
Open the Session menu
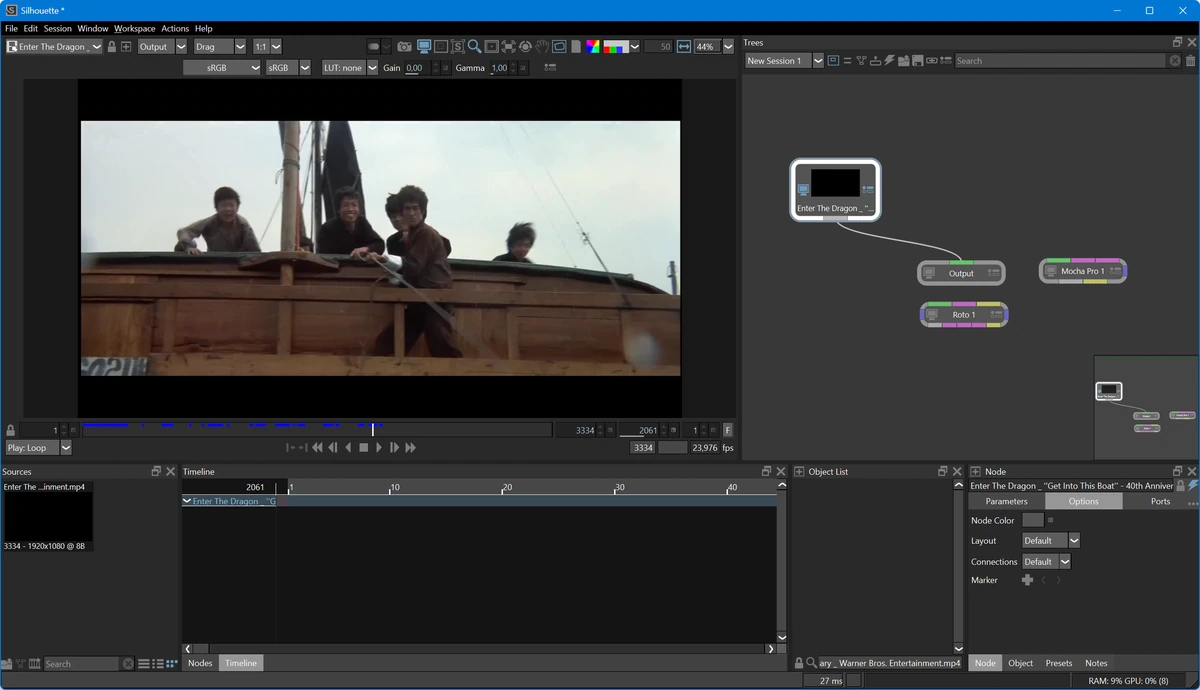coord(58,29)
